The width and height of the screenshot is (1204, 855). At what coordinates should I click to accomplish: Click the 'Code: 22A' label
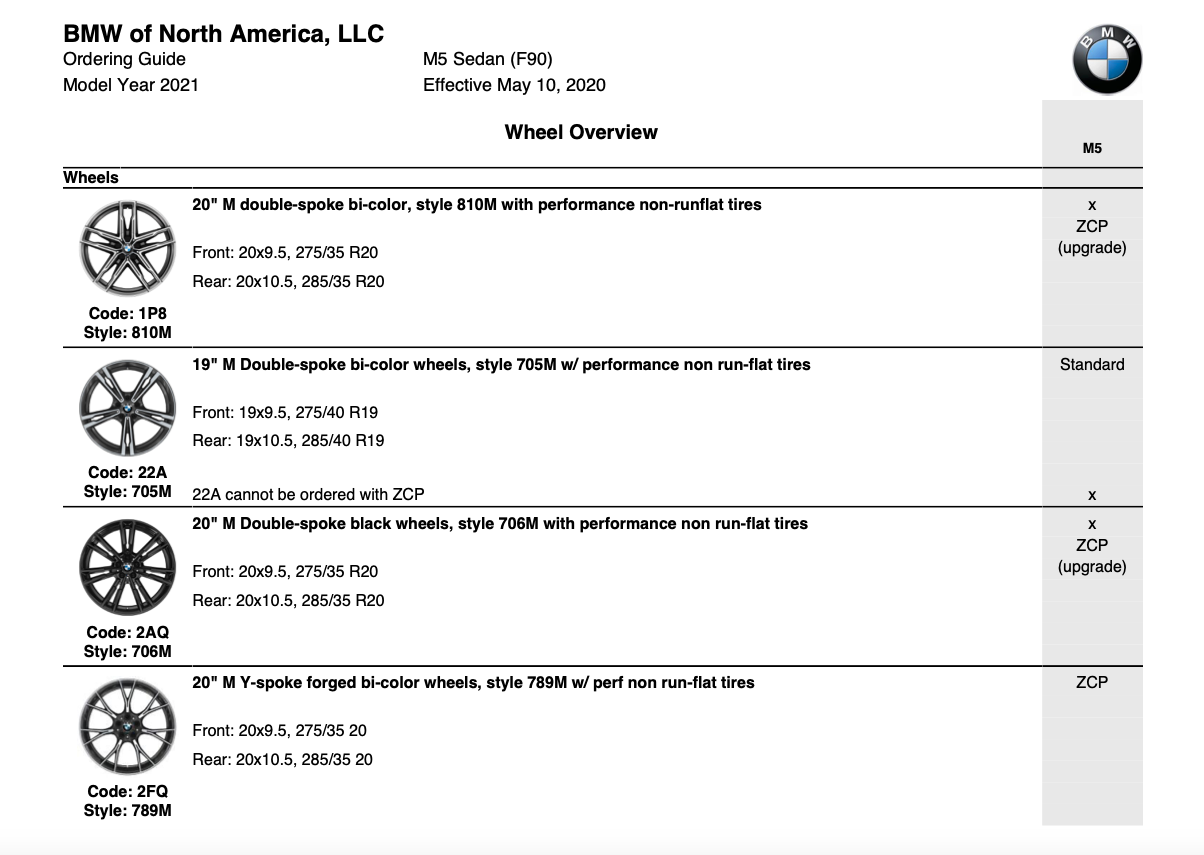coord(127,472)
